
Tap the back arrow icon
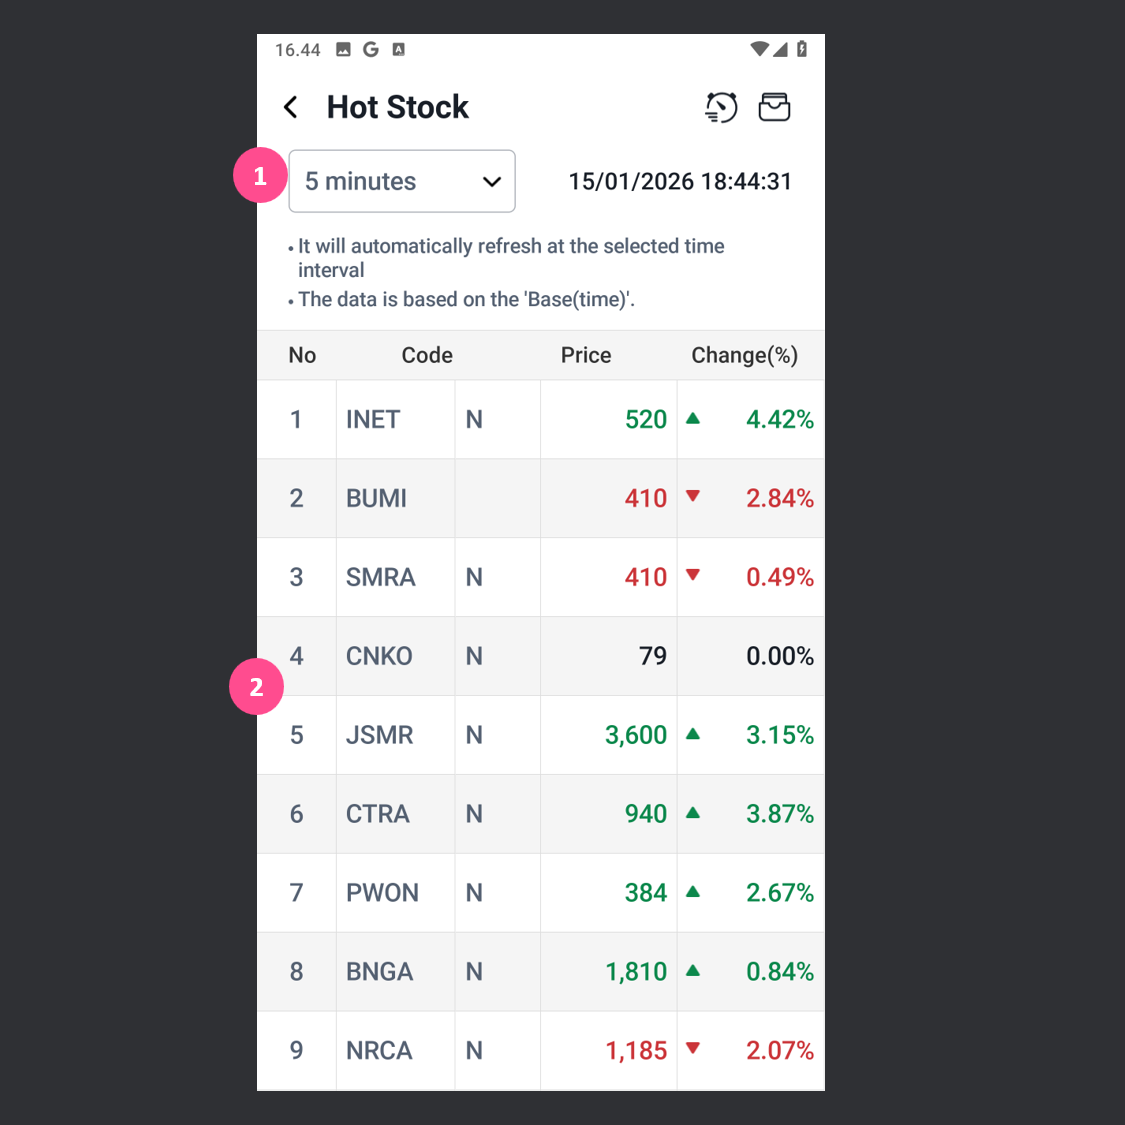point(291,107)
